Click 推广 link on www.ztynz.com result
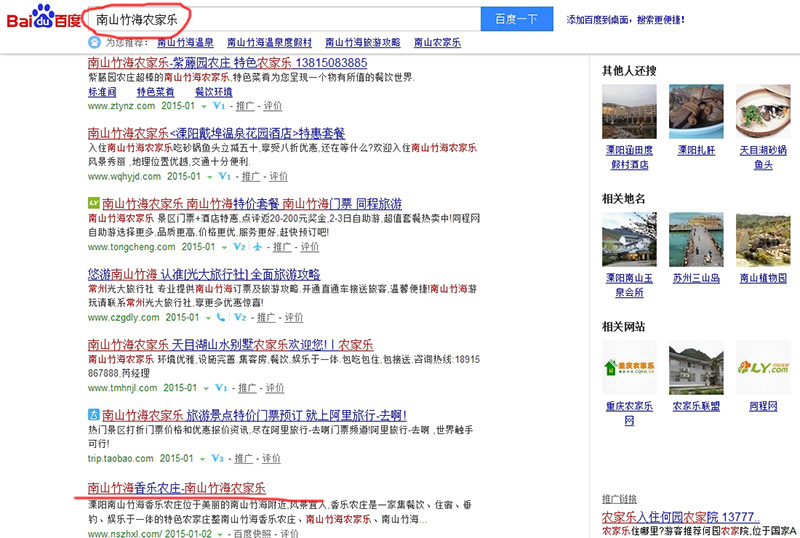 245,106
